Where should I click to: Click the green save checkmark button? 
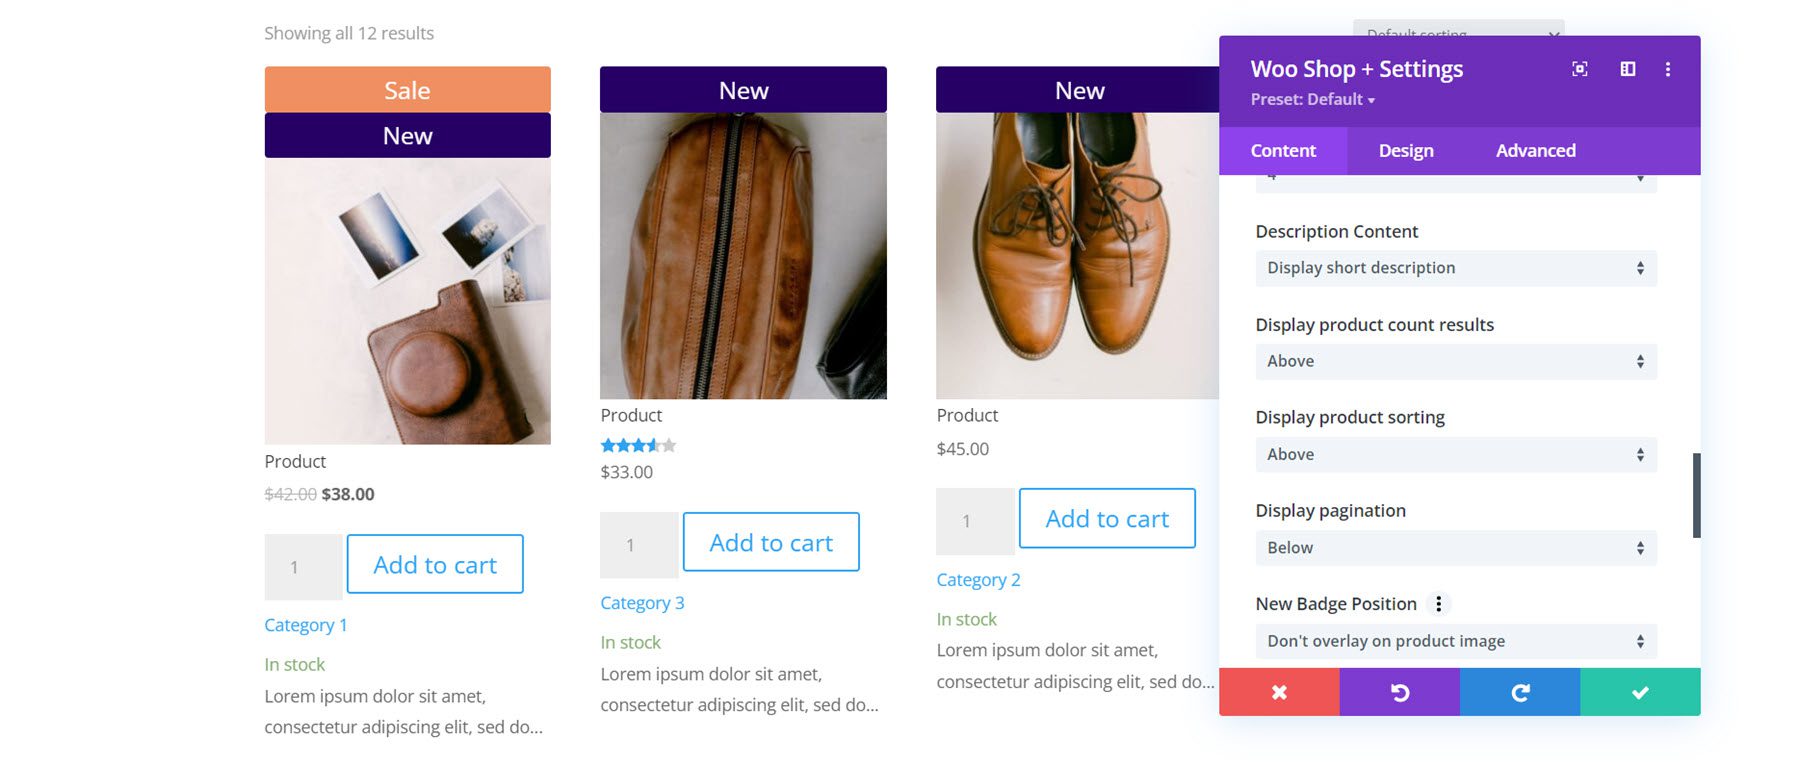1640,692
